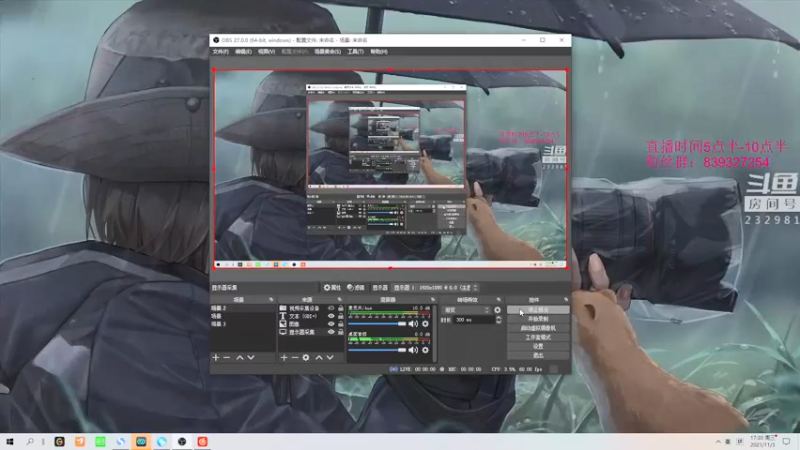Open the Windows Start menu
The image size is (800, 450).
point(10,442)
